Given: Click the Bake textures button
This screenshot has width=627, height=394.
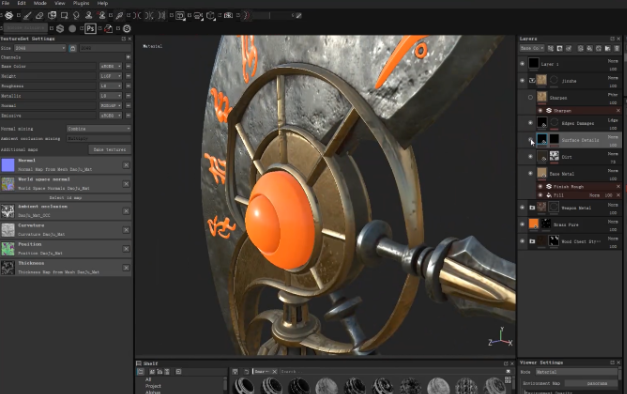Looking at the screenshot, I should pyautogui.click(x=110, y=150).
